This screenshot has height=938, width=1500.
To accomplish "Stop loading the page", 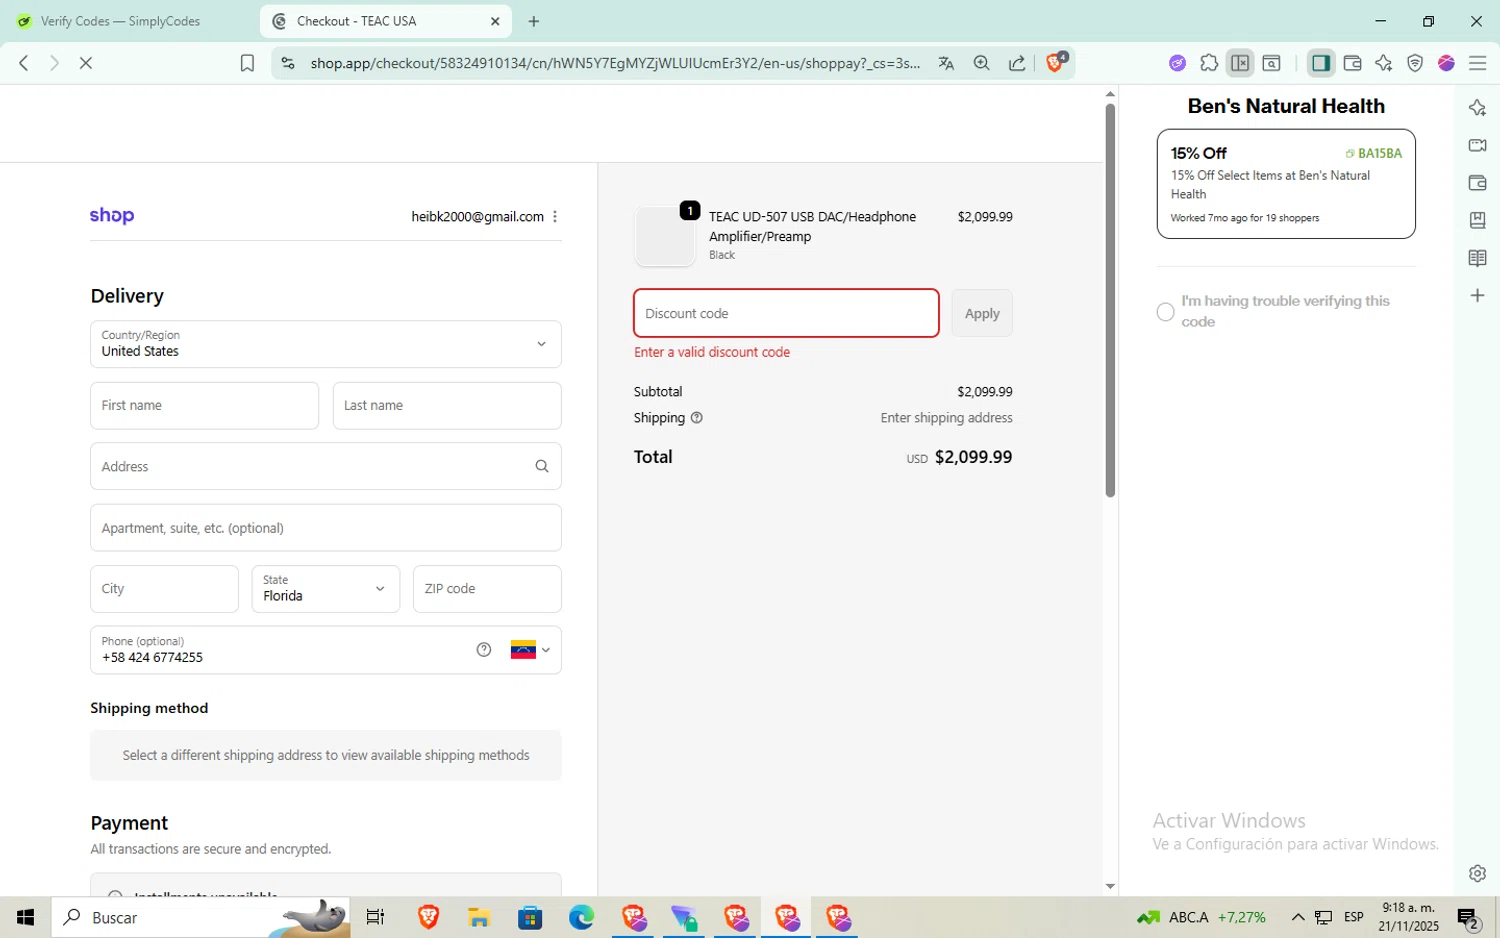I will point(86,63).
